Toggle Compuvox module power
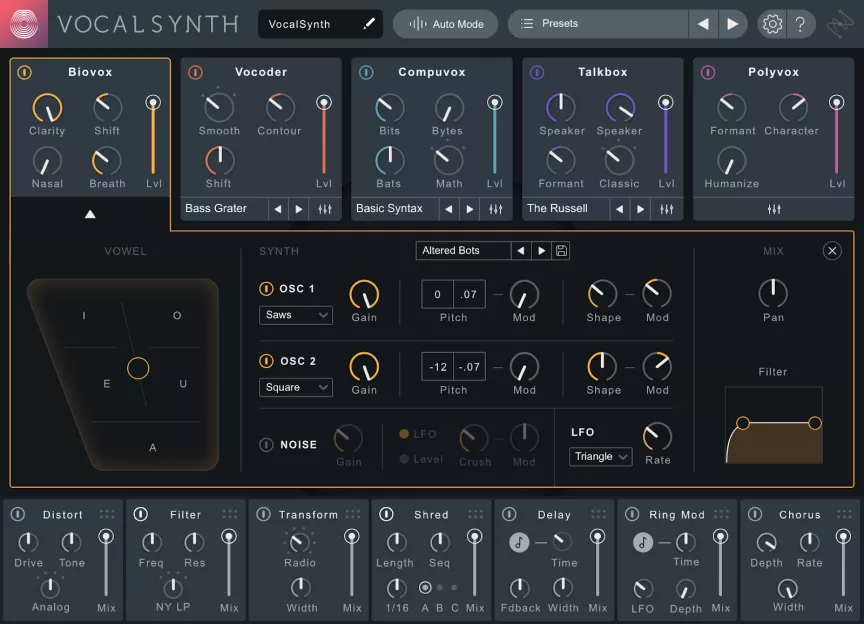 [x=366, y=72]
